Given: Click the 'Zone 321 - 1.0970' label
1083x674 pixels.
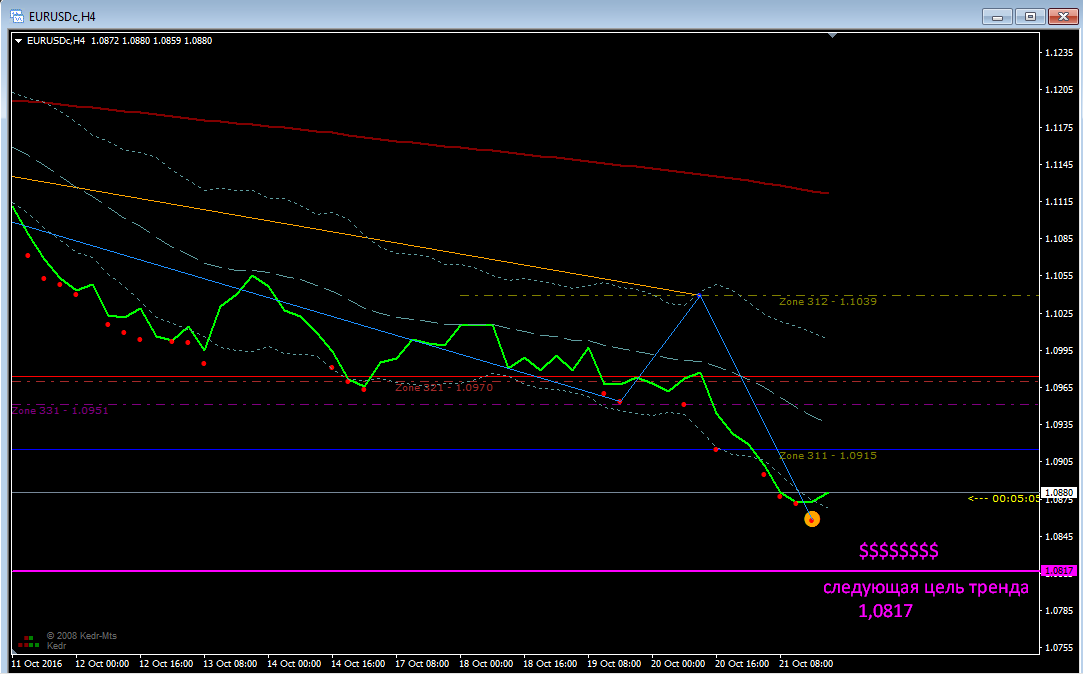Looking at the screenshot, I should pyautogui.click(x=444, y=387).
